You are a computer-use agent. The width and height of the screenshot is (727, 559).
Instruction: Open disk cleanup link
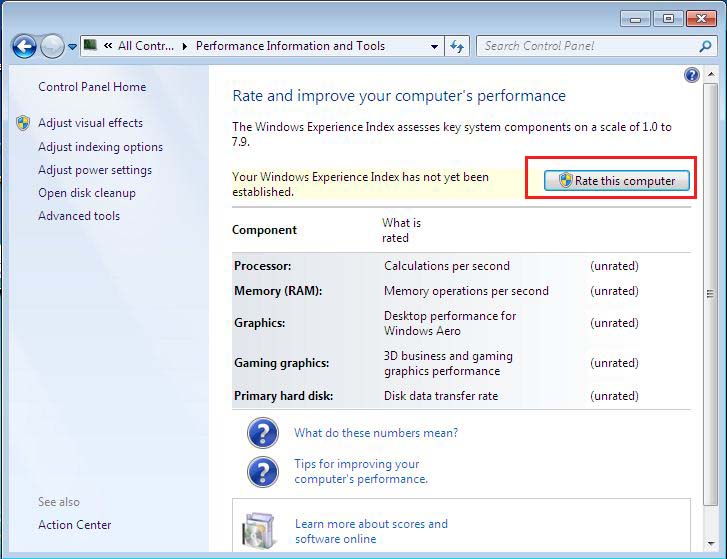(87, 193)
